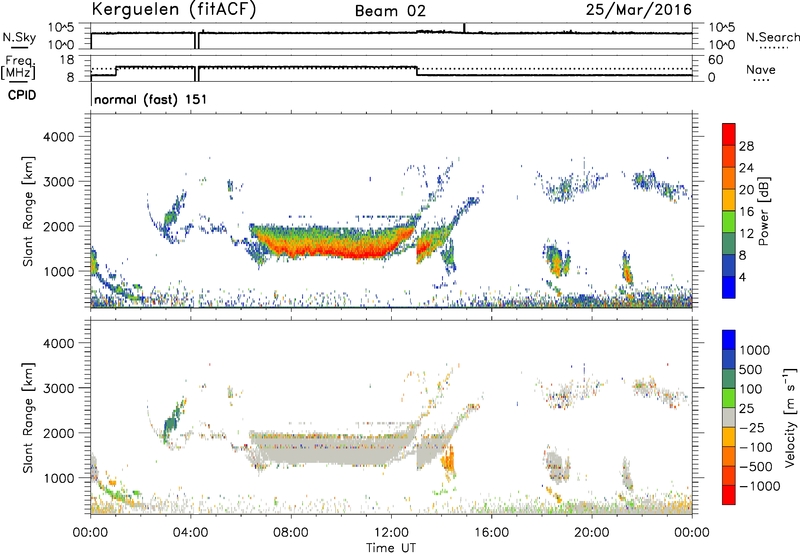The image size is (800, 554).
Task: Click the '20:00' time axis label
Action: 592,533
